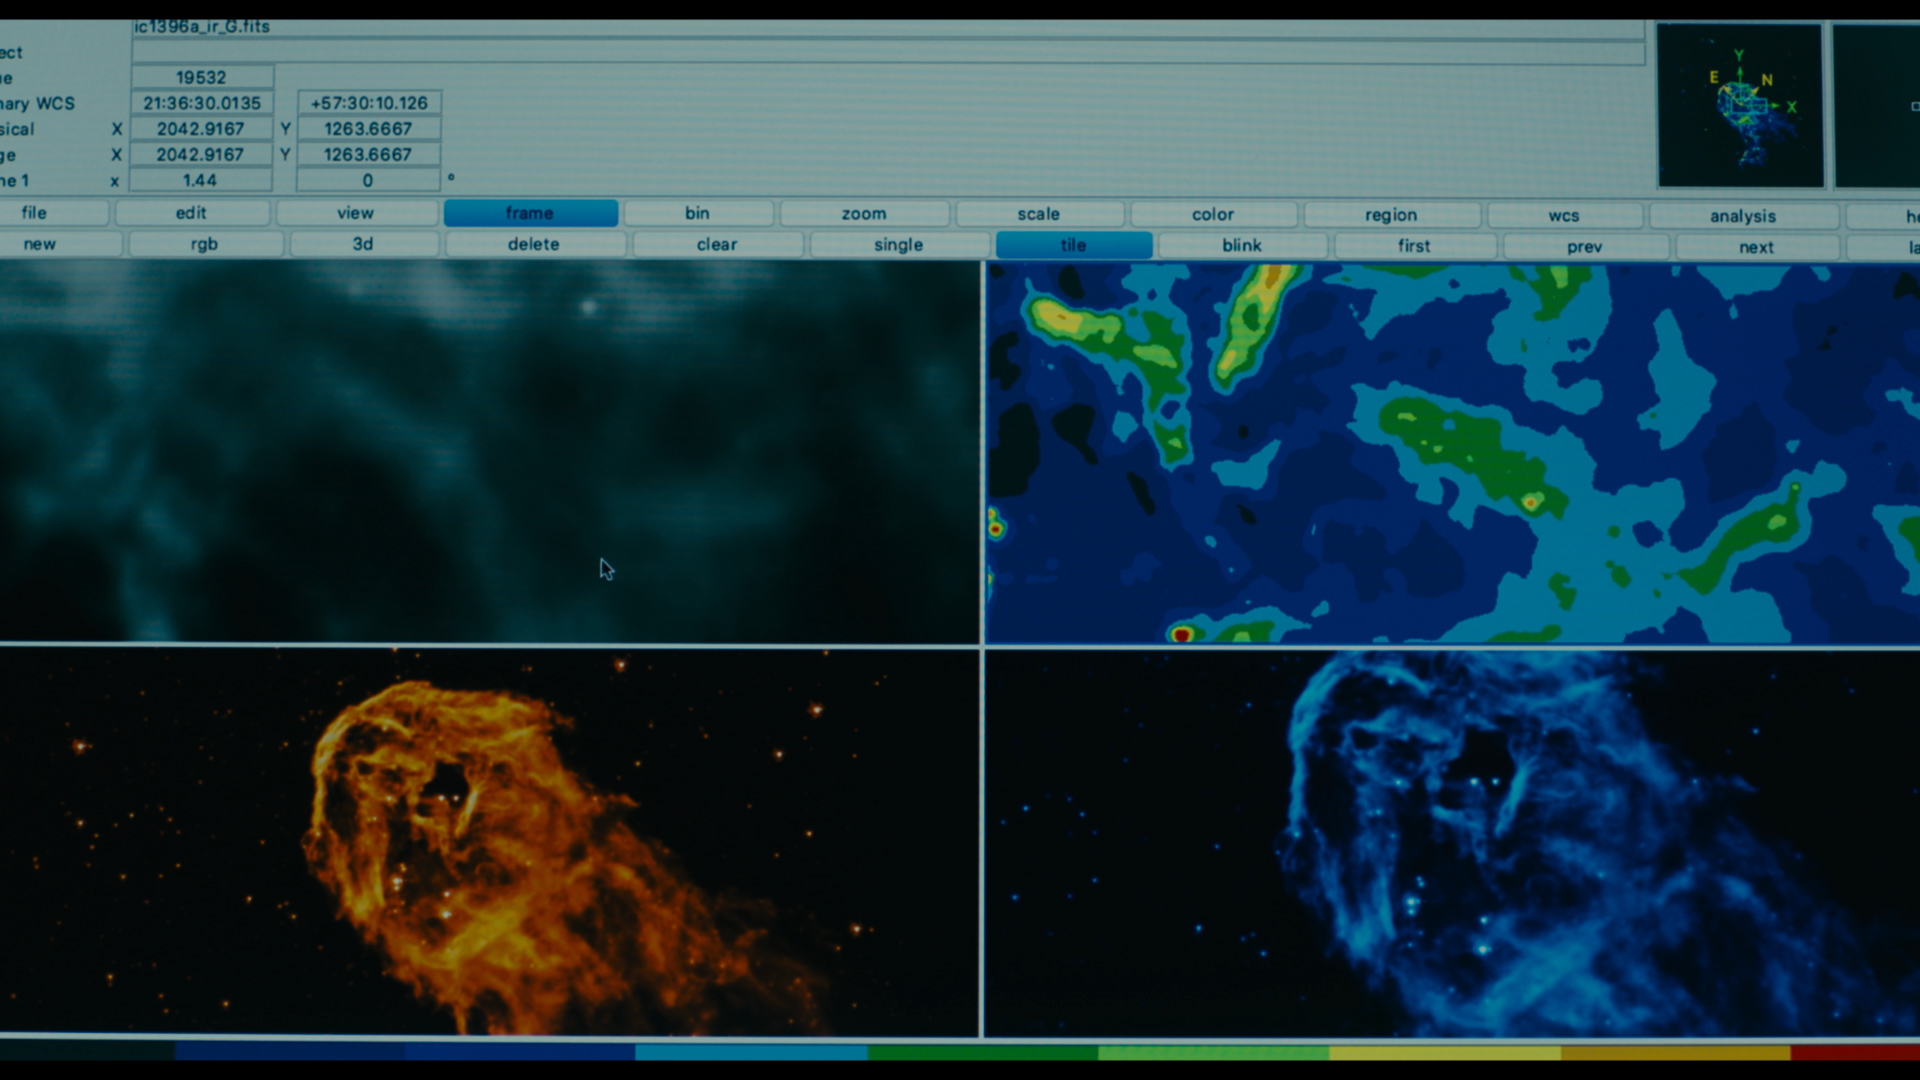The width and height of the screenshot is (1920, 1080).
Task: Click the 3d frame button
Action: coord(363,244)
